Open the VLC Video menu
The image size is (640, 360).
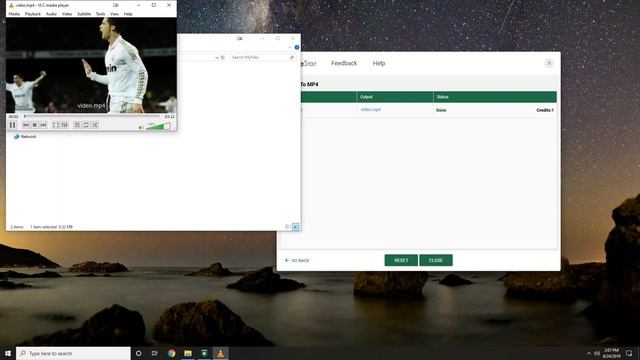pos(67,14)
